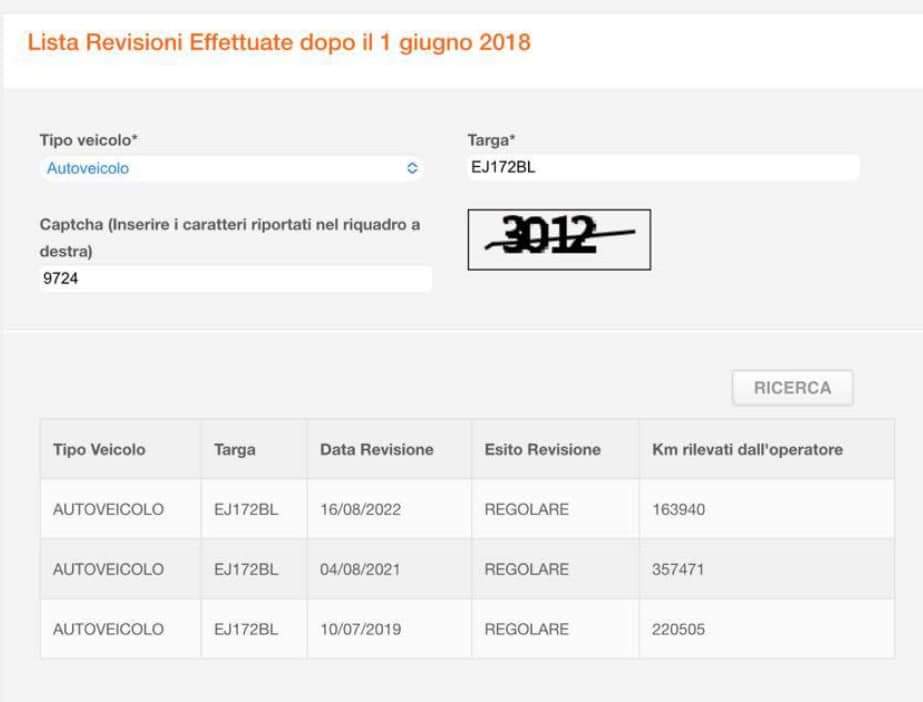Viewport: 923px width, 702px height.
Task: Click the 163940 km value
Action: [x=679, y=510]
